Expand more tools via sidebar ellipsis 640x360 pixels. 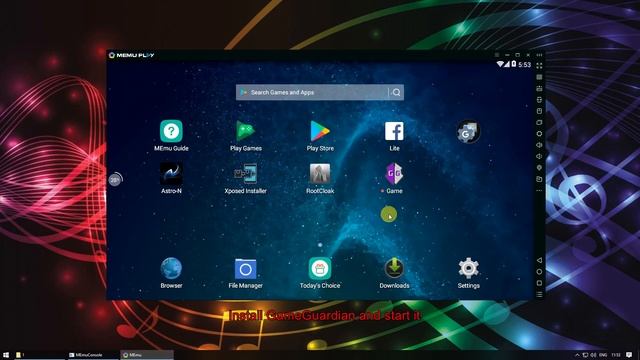point(539,190)
